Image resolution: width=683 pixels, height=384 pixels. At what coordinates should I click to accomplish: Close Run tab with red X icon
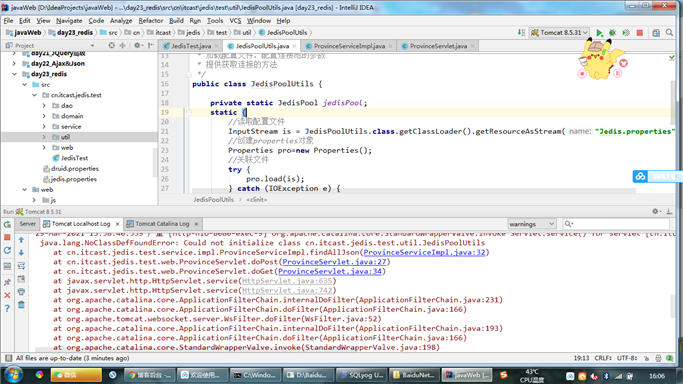(x=7, y=295)
